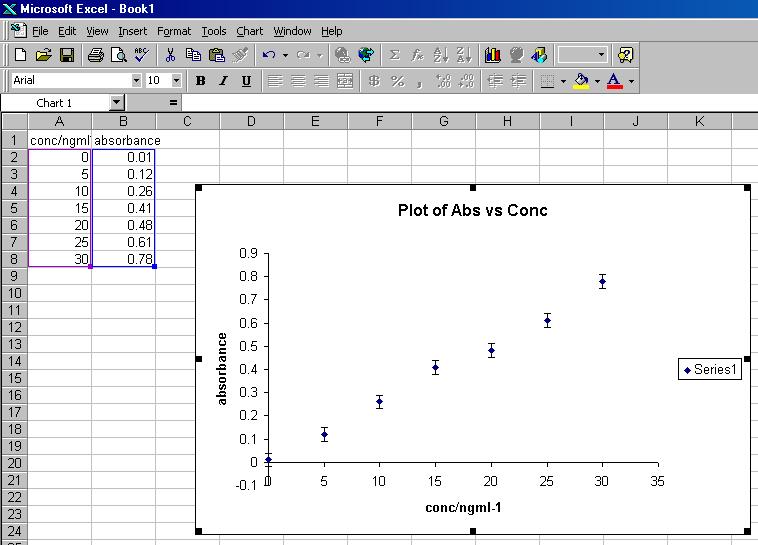Click the Font Color red A
Viewport: 758px width, 545px height.
pyautogui.click(x=614, y=81)
